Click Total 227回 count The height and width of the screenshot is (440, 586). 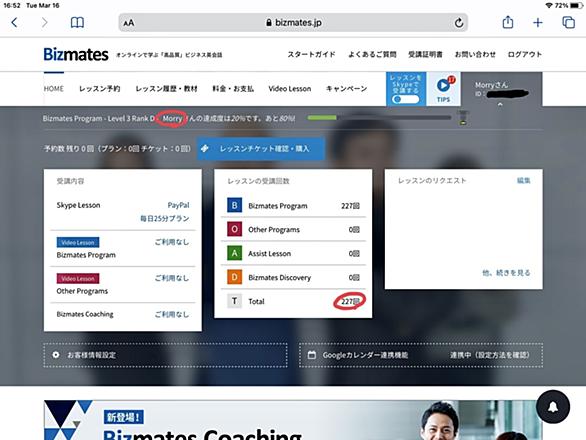pos(350,301)
